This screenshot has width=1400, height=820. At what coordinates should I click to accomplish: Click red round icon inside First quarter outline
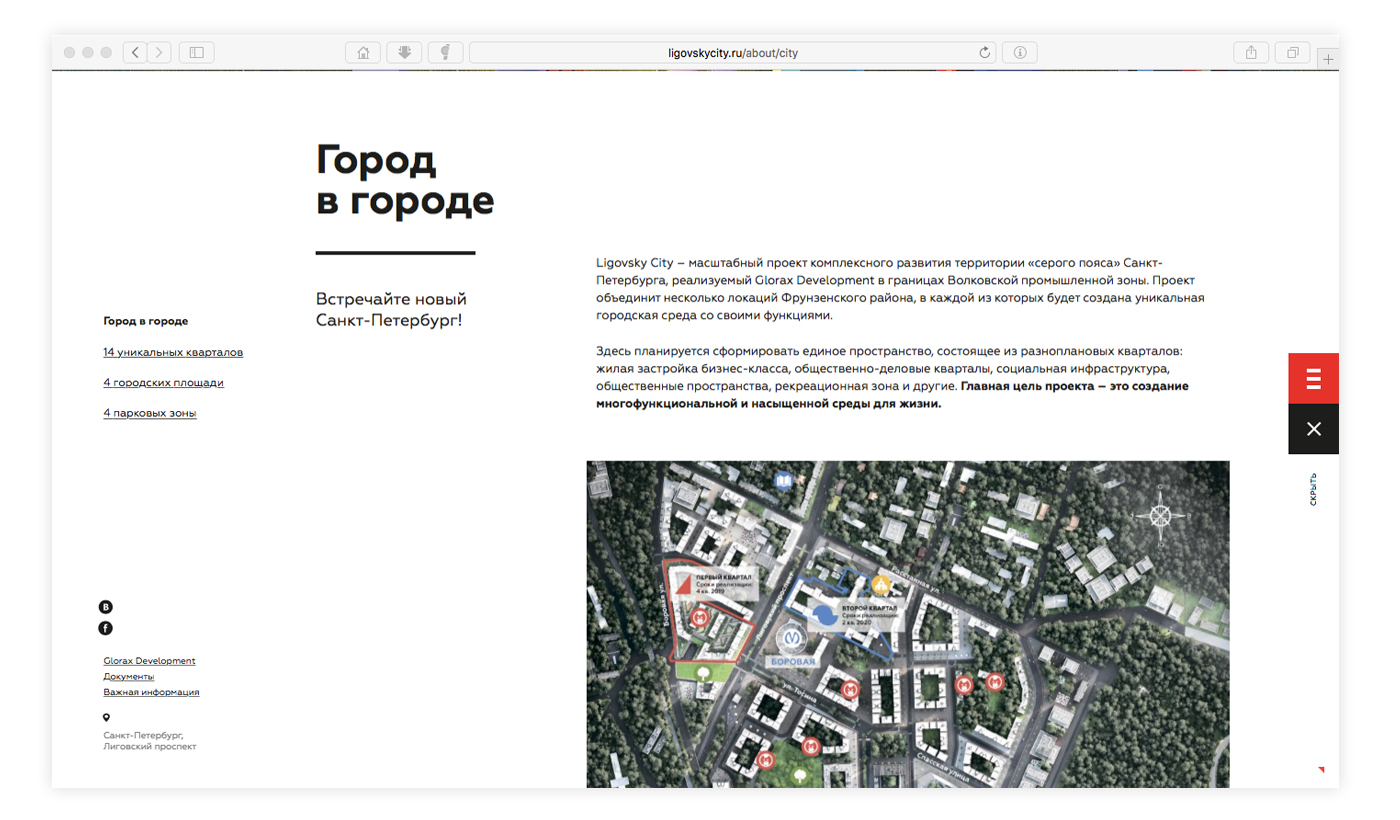coord(701,620)
